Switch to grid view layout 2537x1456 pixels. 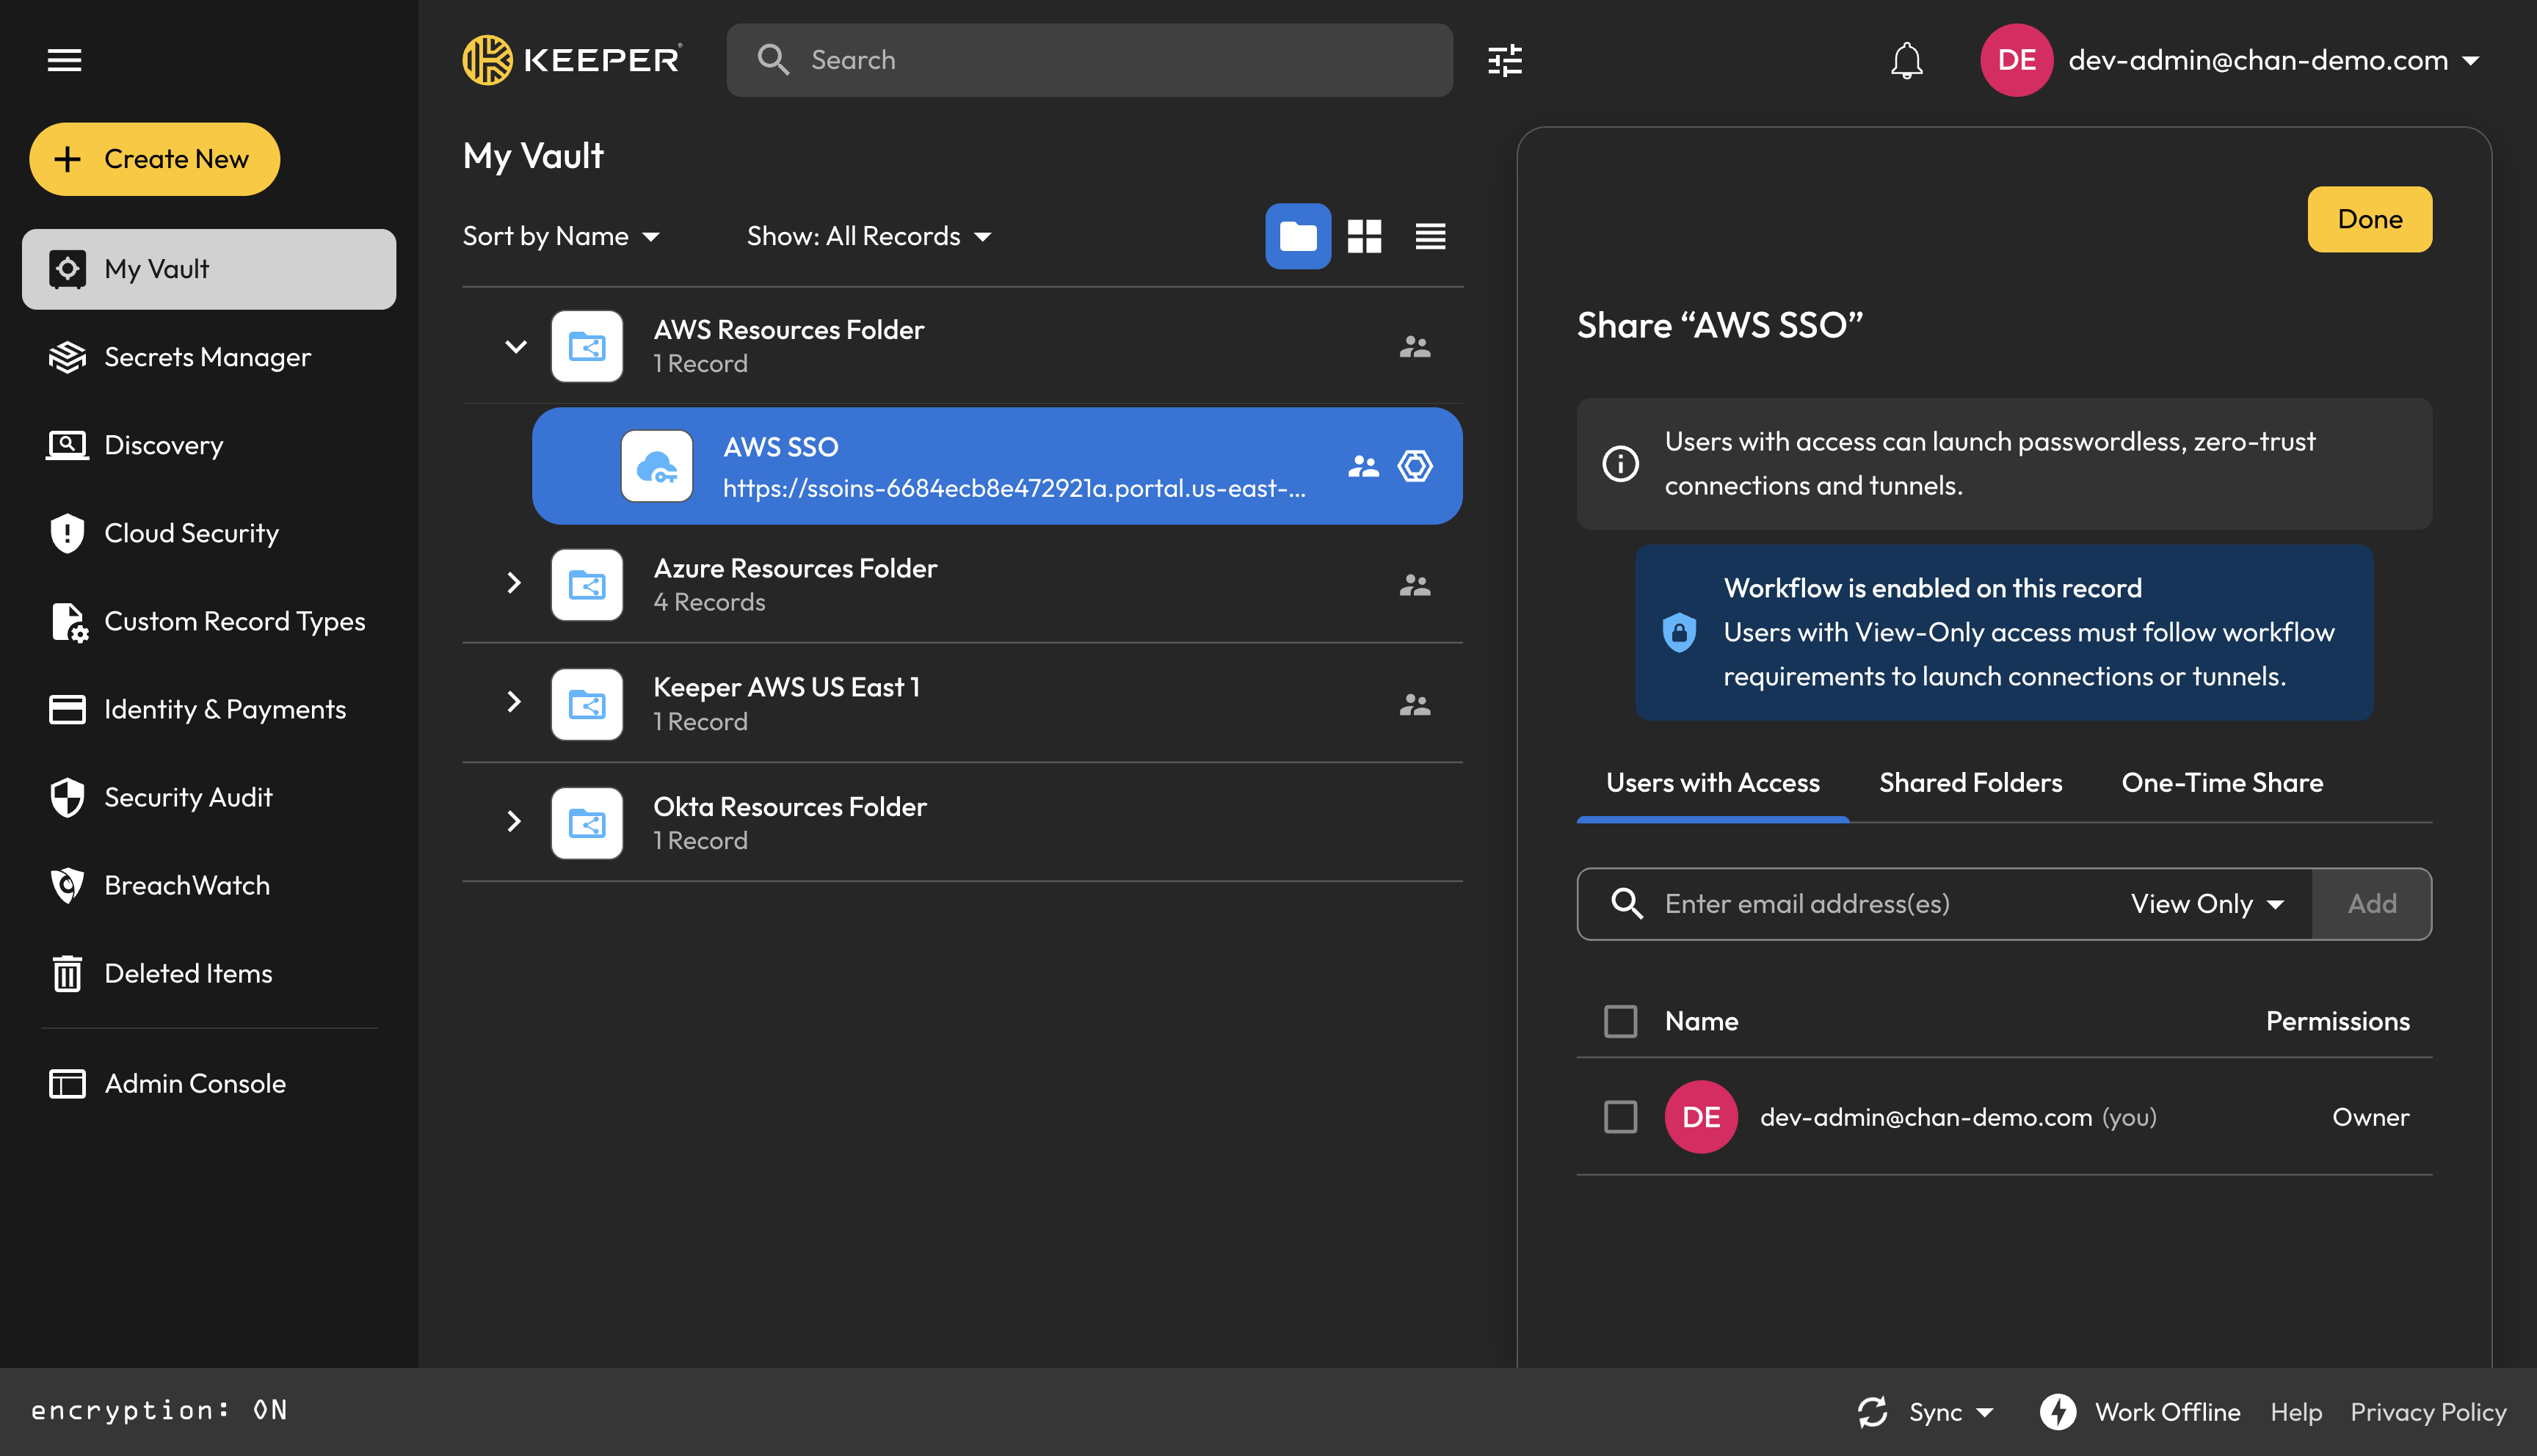[x=1364, y=236]
